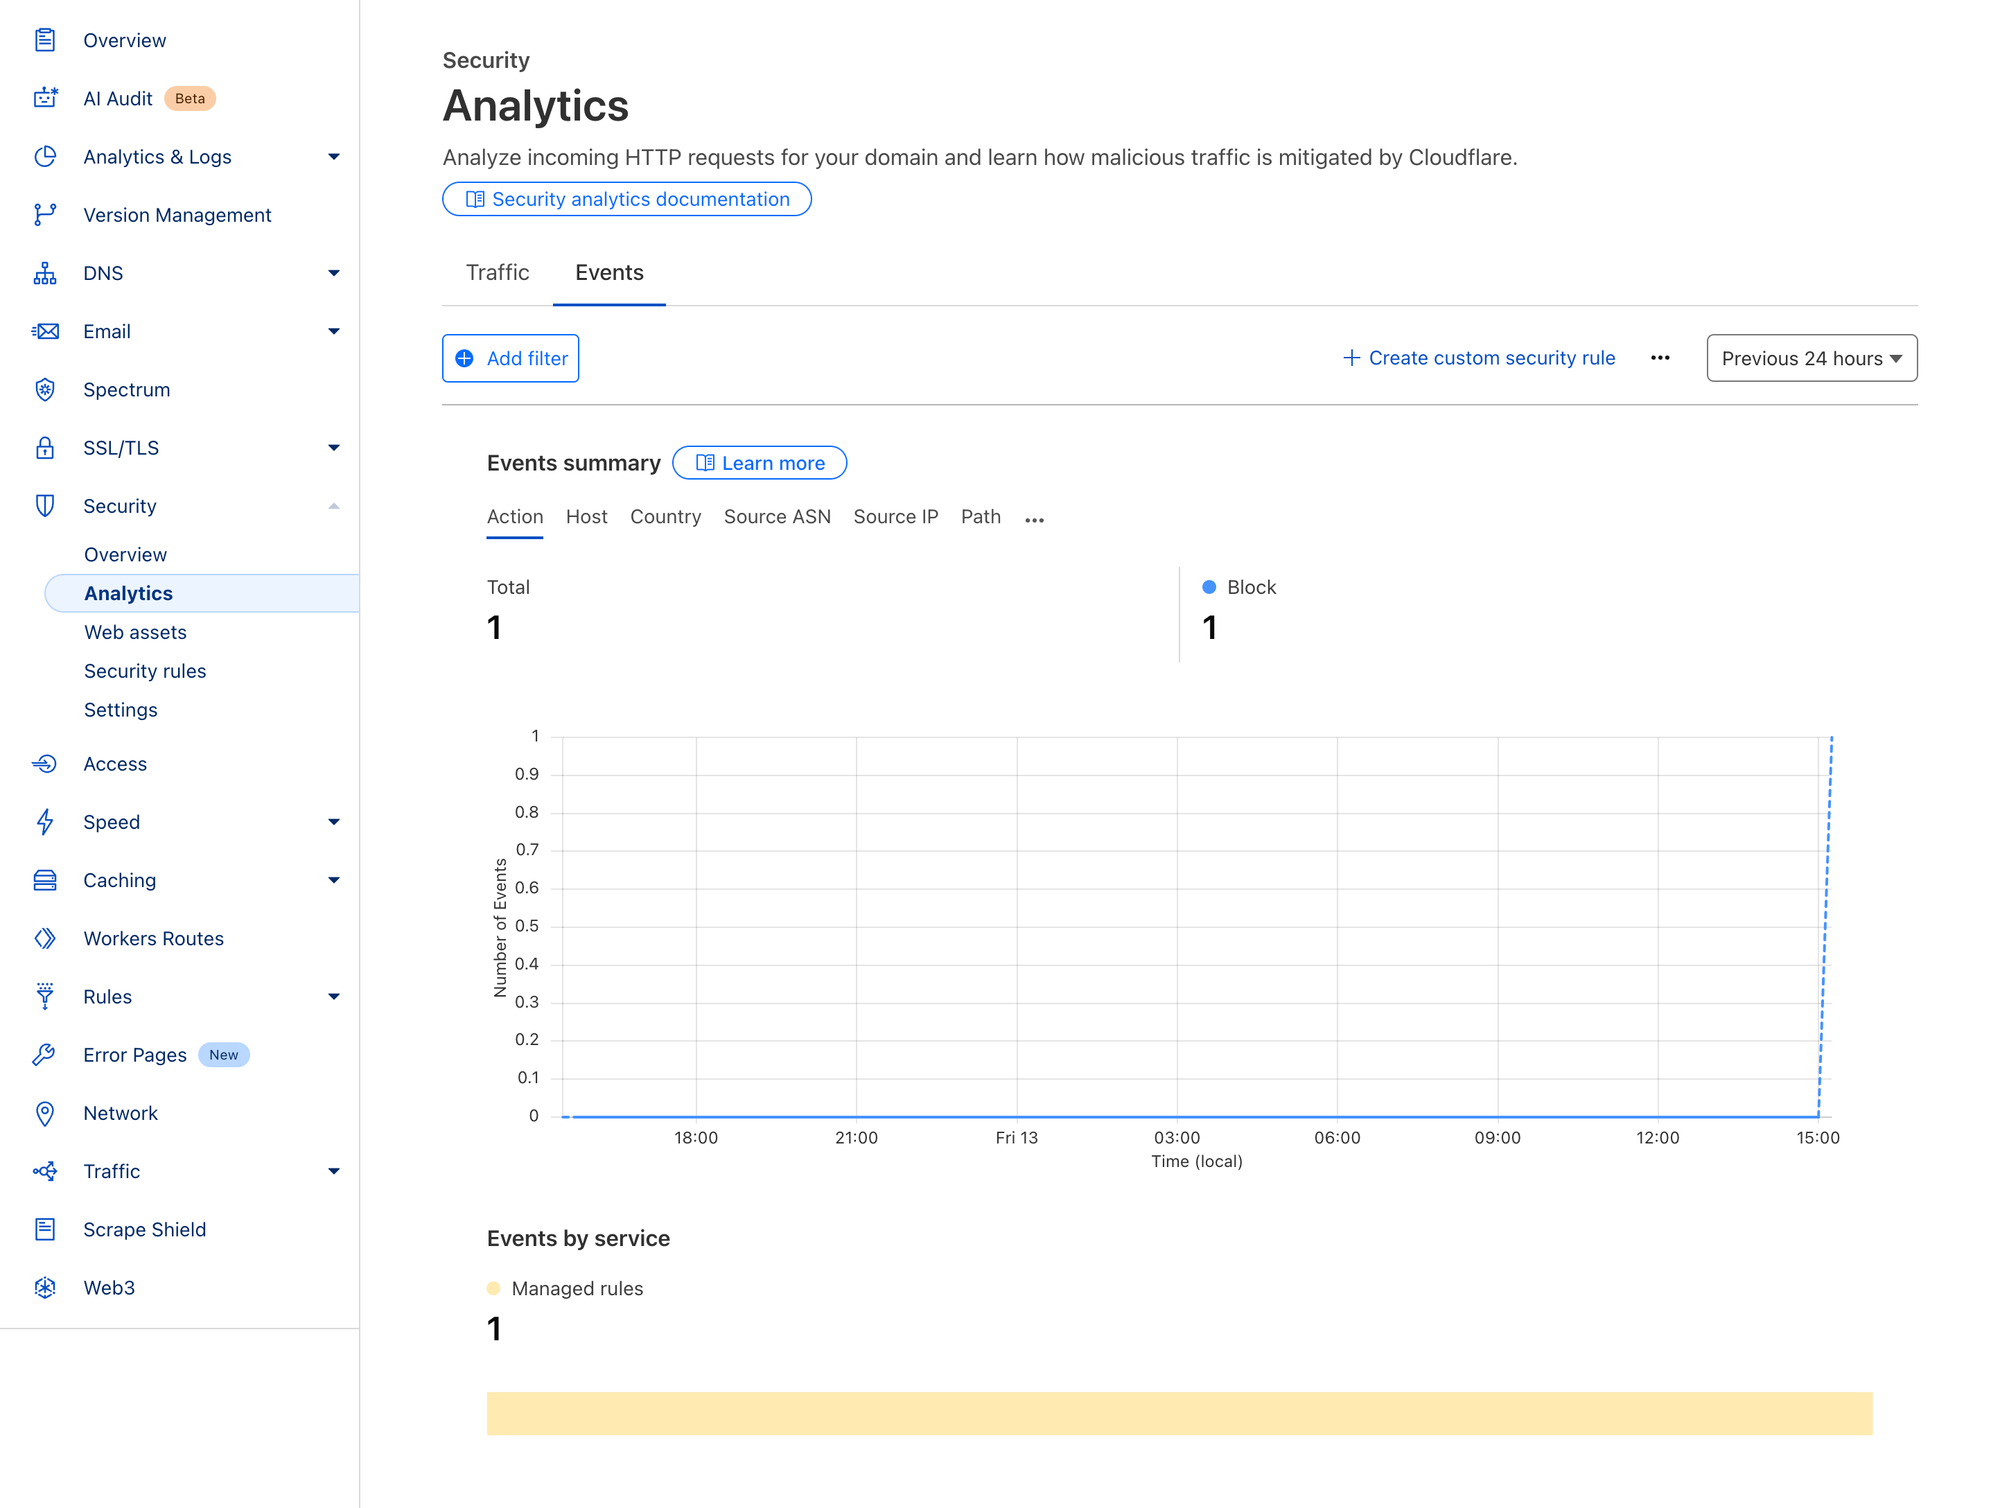Select the Path summary tab

tap(980, 517)
